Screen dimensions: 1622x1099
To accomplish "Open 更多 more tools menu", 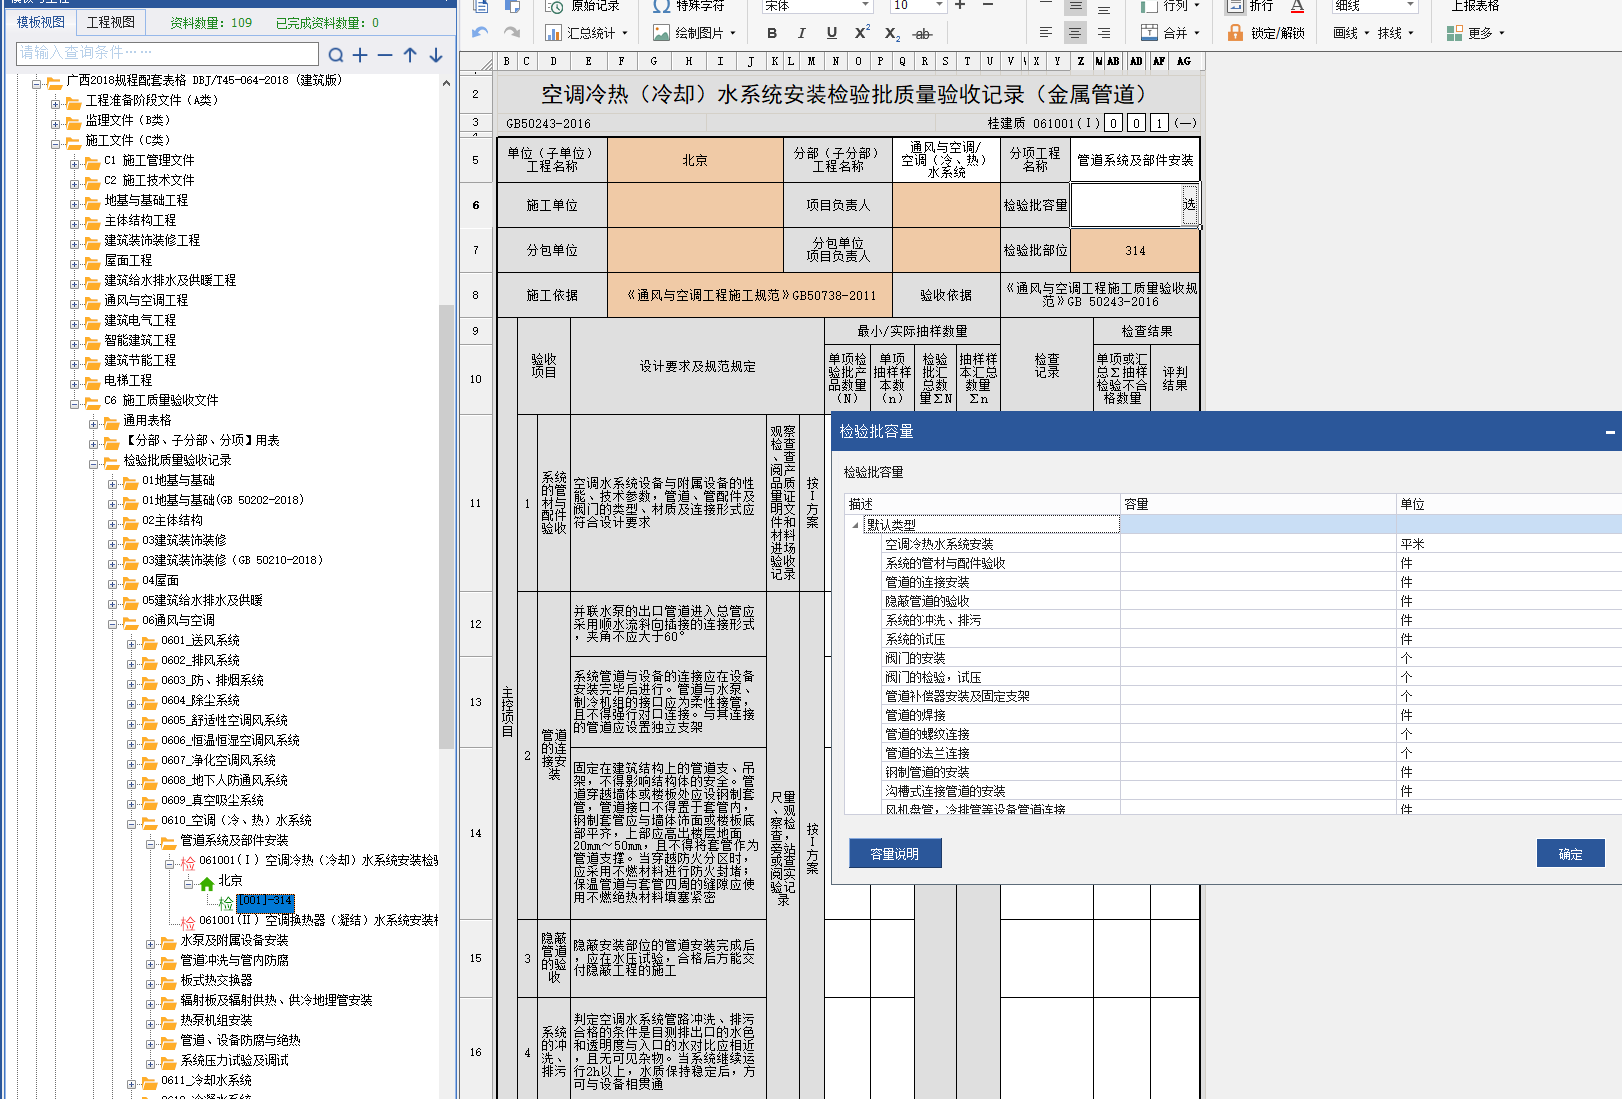I will click(1475, 33).
